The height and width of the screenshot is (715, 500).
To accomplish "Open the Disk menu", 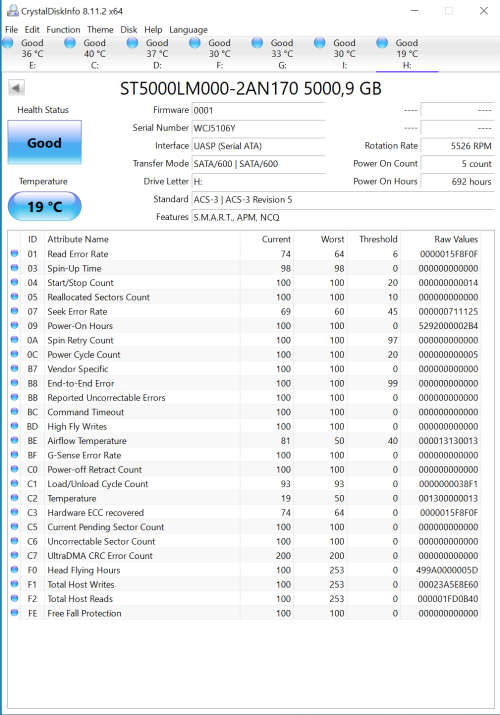I will (x=129, y=30).
